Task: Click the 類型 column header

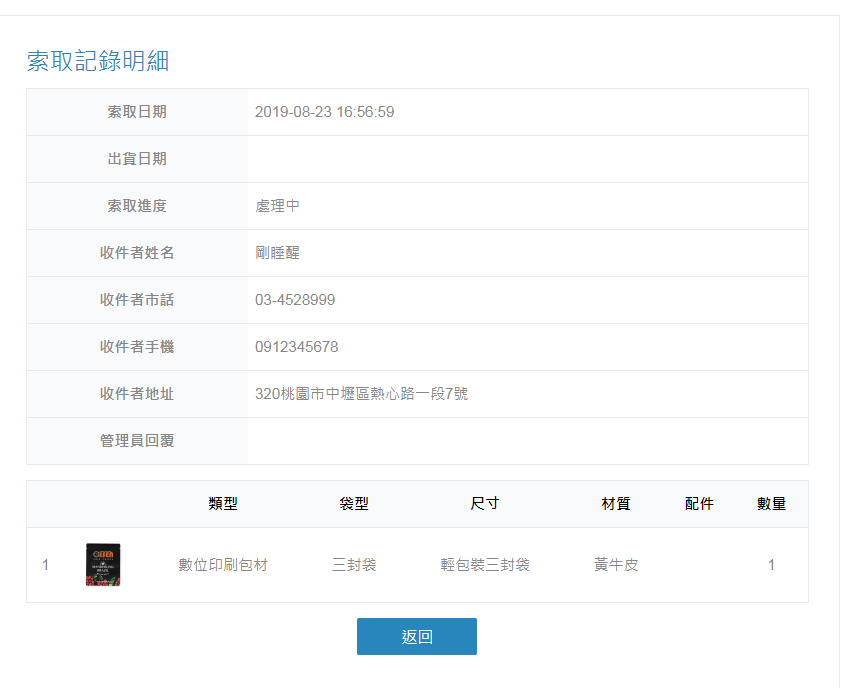Action: pos(223,504)
